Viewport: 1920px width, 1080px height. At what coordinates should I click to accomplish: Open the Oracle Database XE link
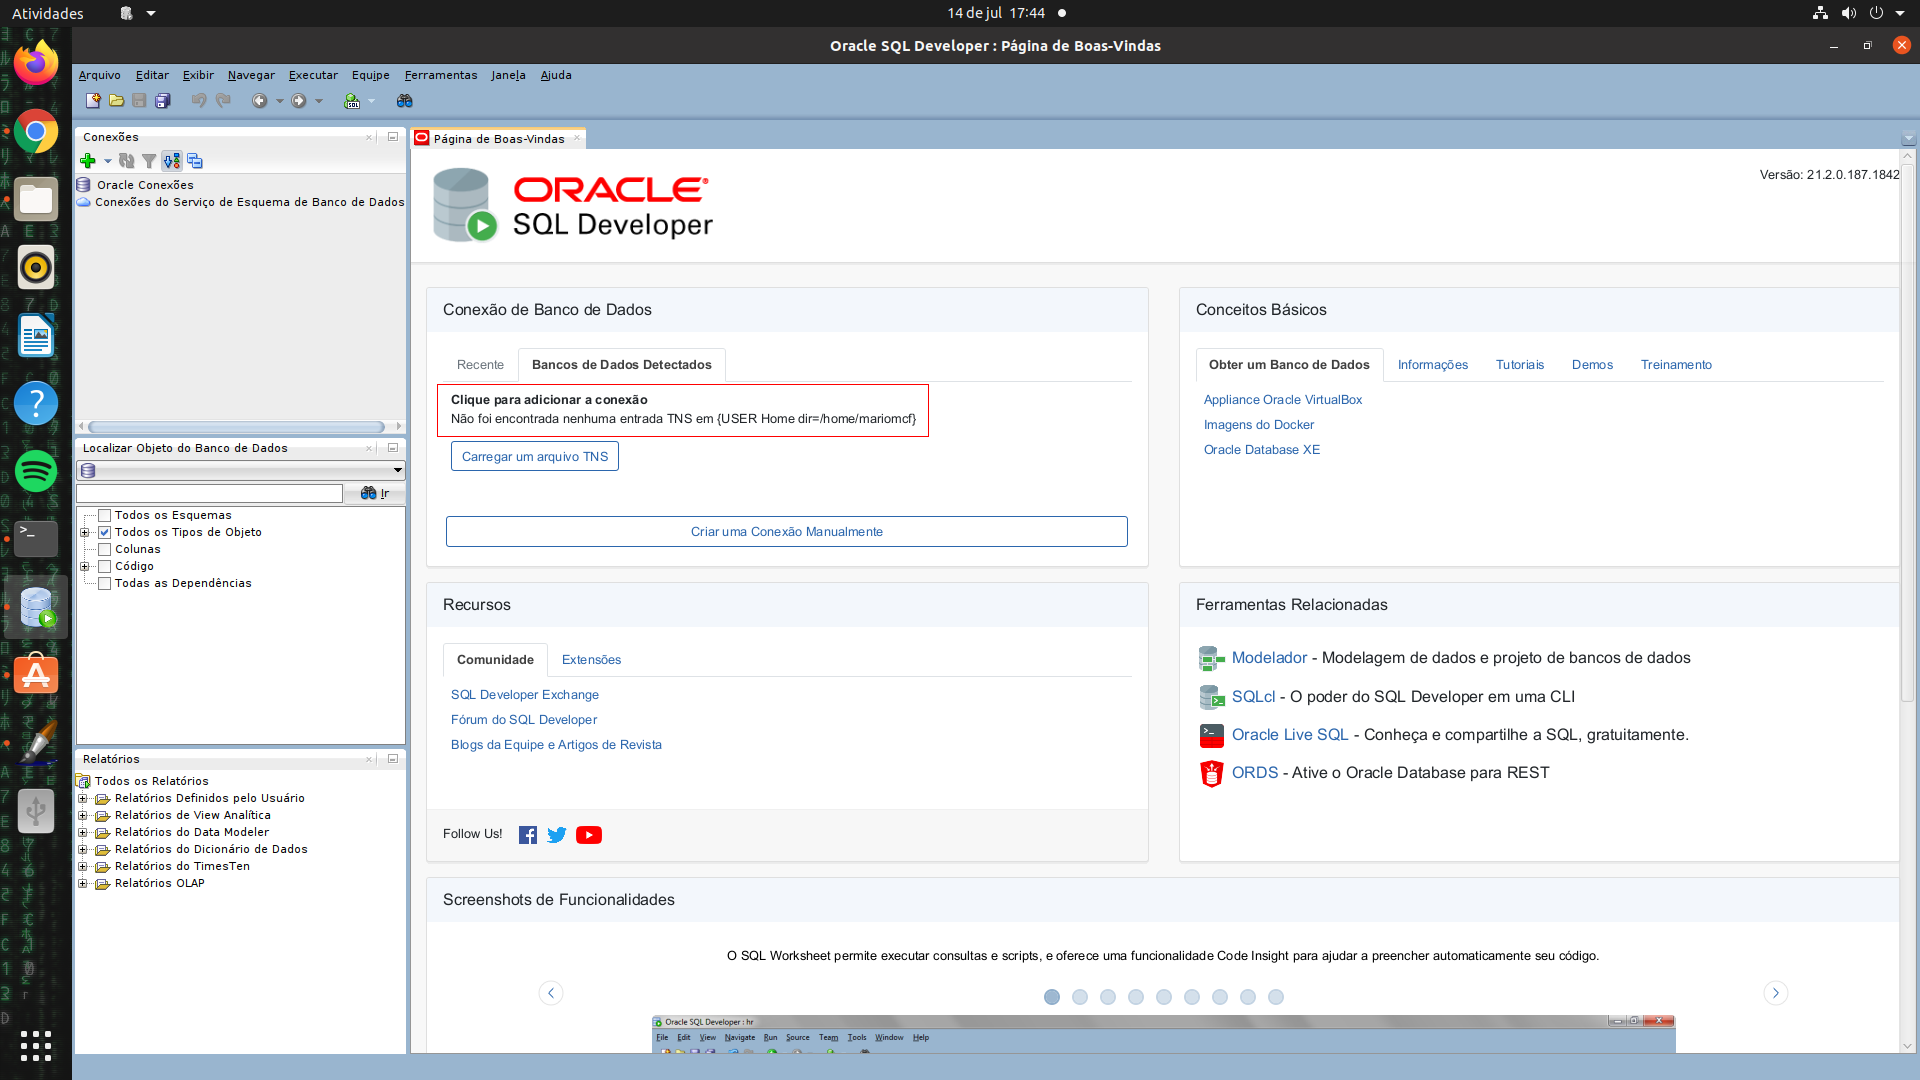1262,450
